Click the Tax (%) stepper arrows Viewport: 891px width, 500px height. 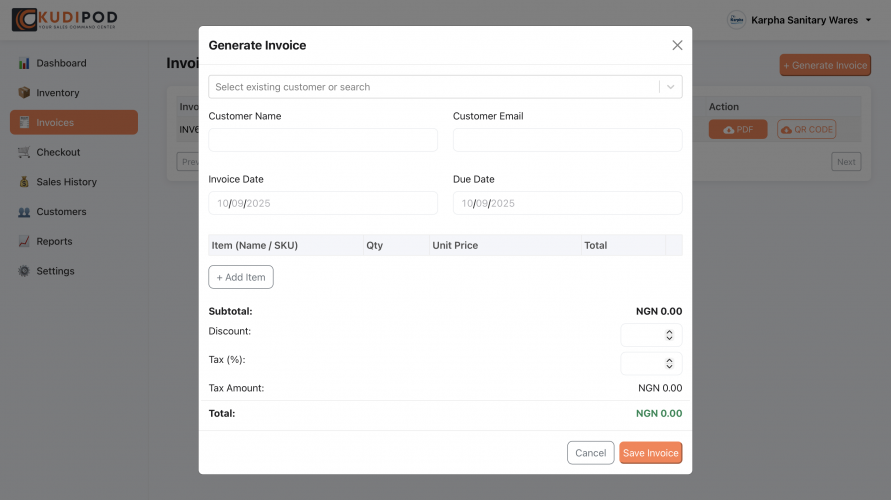(x=669, y=364)
